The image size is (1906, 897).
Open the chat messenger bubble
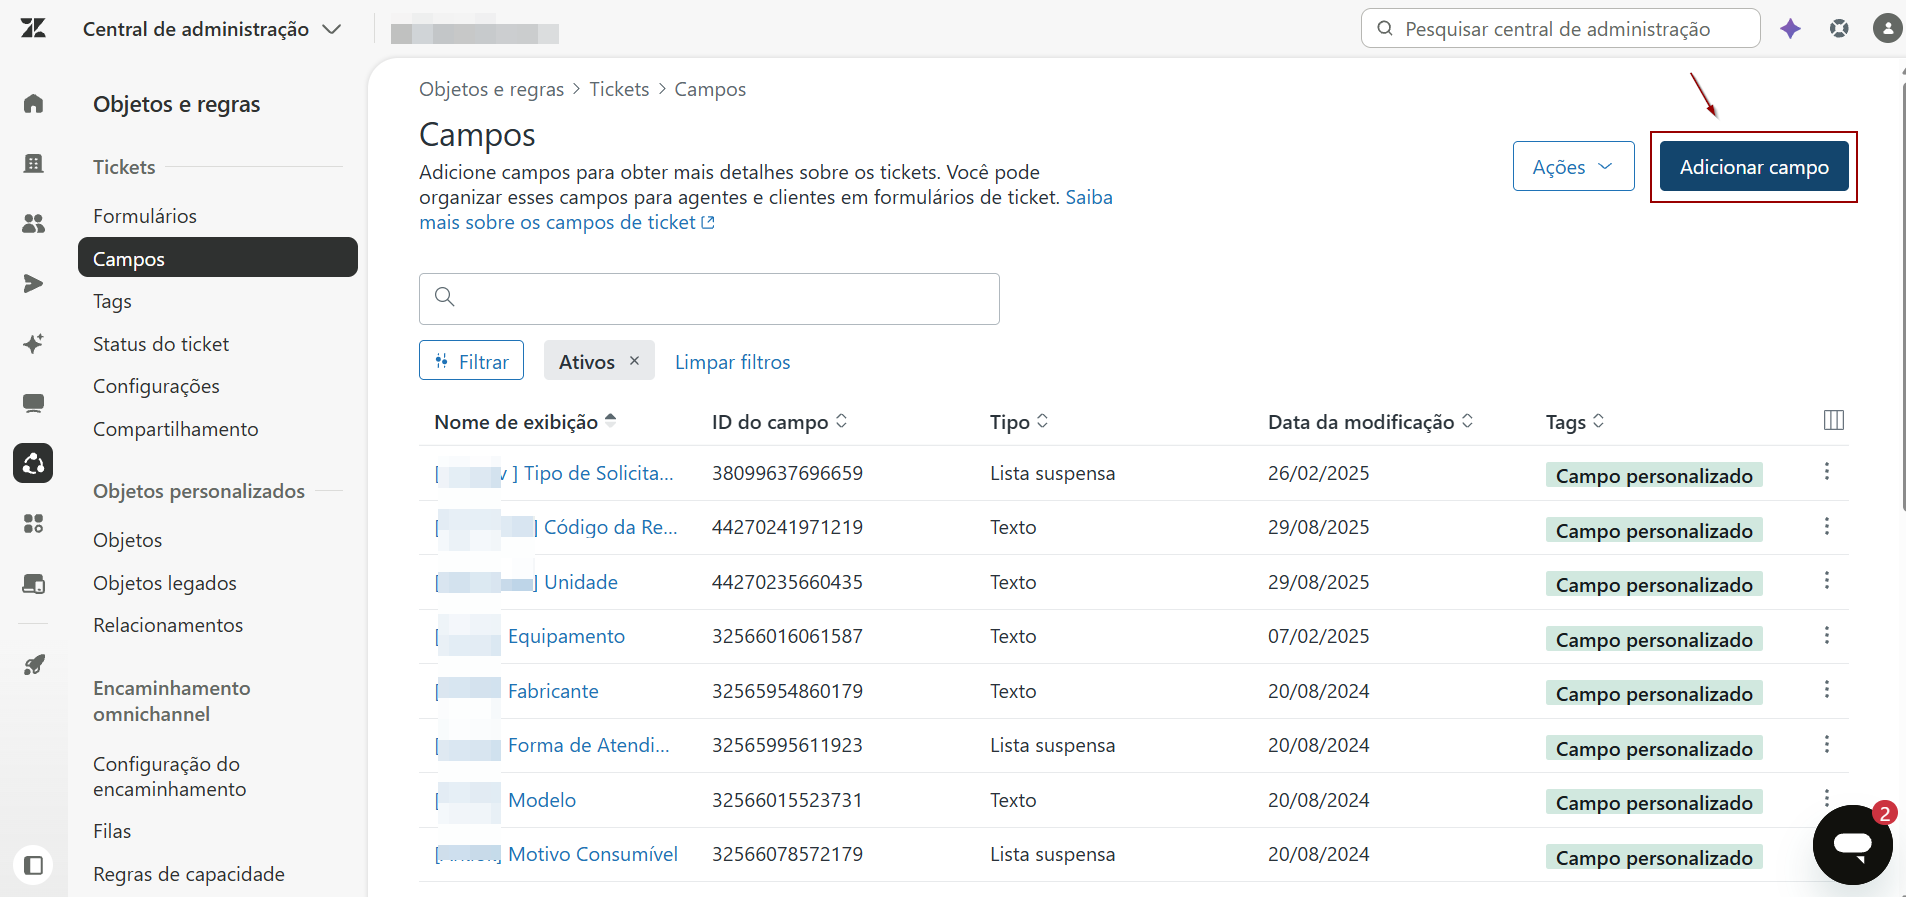tap(1852, 845)
